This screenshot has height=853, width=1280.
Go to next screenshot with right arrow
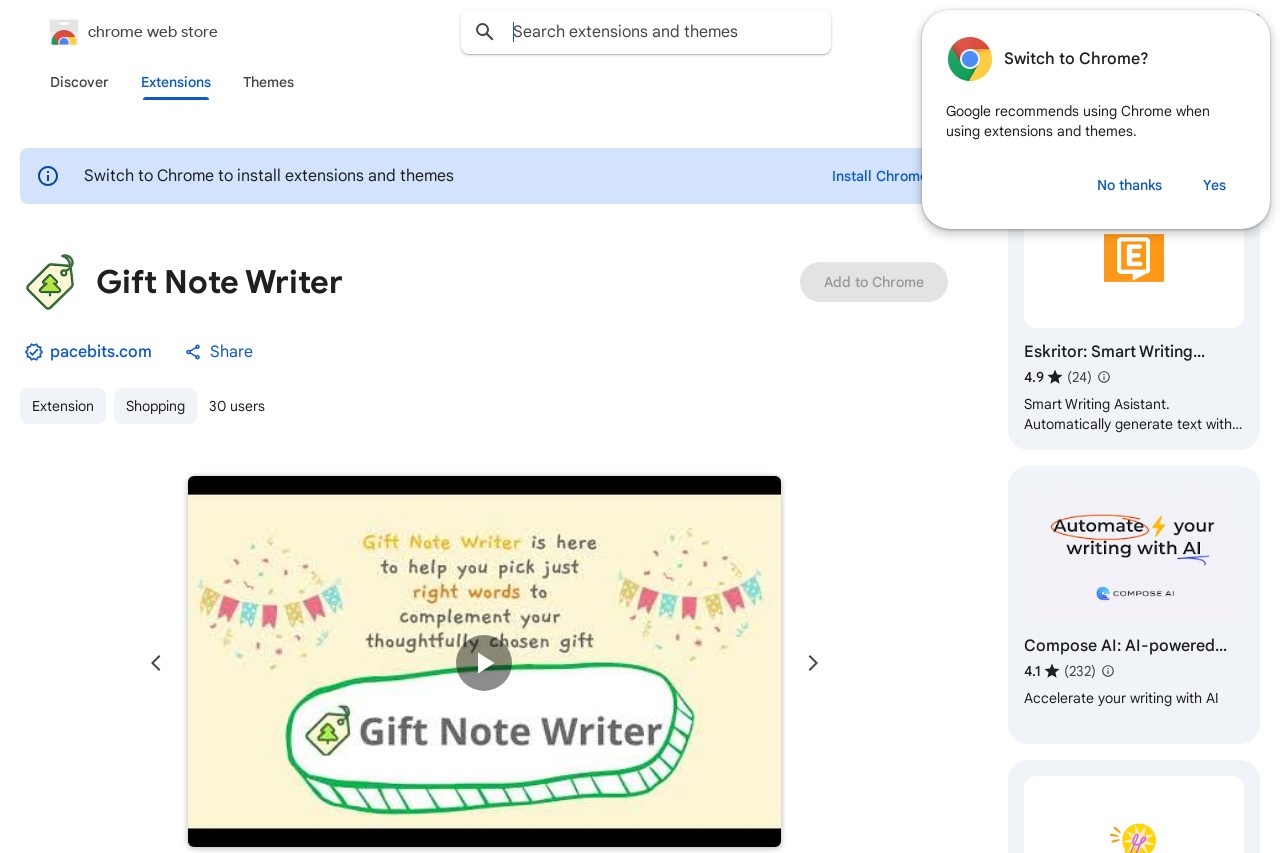pyautogui.click(x=813, y=663)
